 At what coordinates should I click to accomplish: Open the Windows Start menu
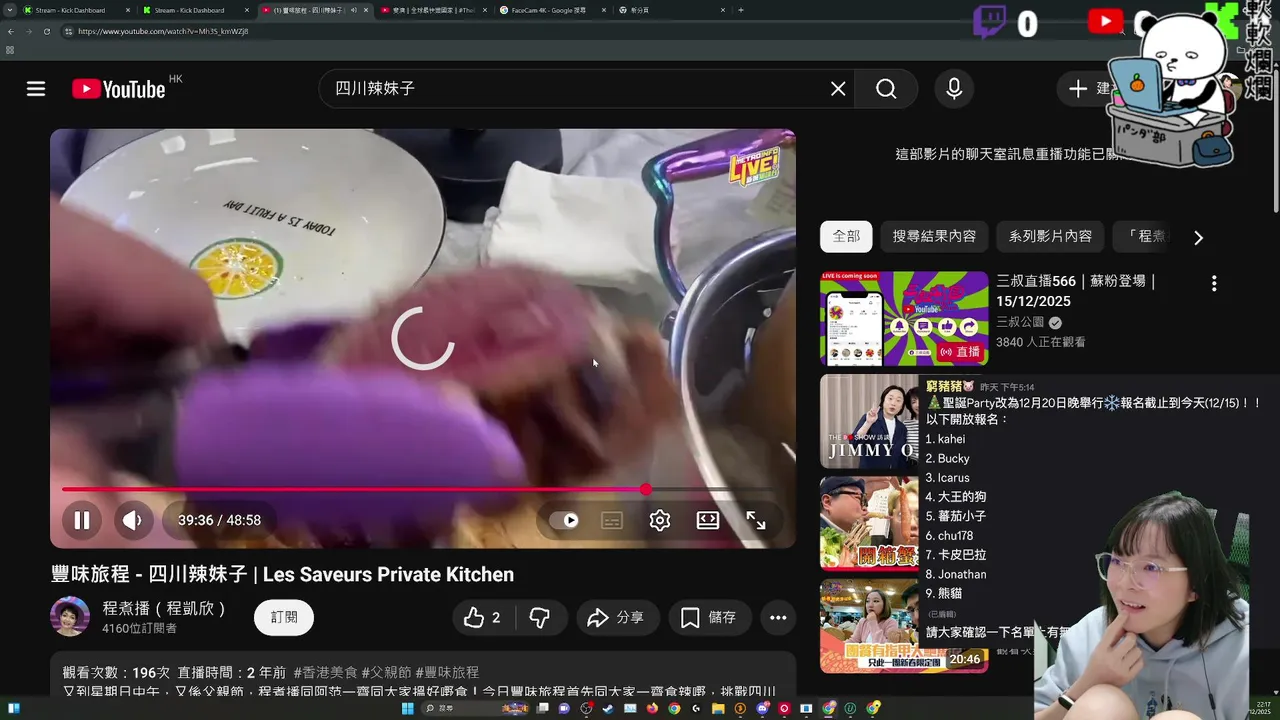pyautogui.click(x=408, y=708)
